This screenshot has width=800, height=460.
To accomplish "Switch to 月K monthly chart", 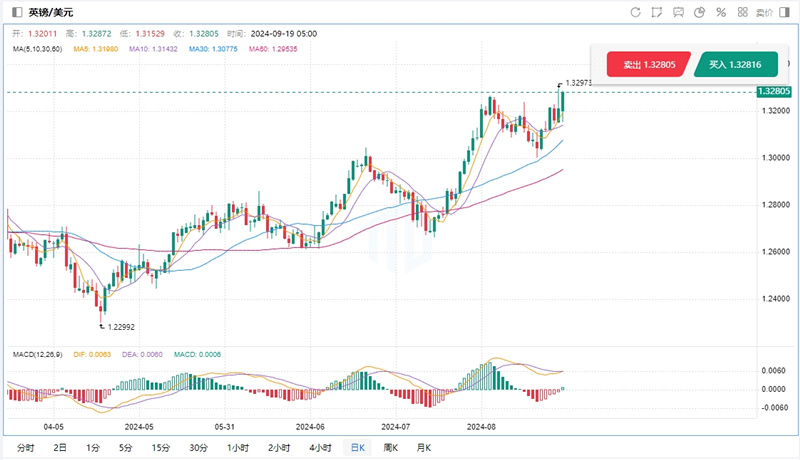I will pos(422,448).
